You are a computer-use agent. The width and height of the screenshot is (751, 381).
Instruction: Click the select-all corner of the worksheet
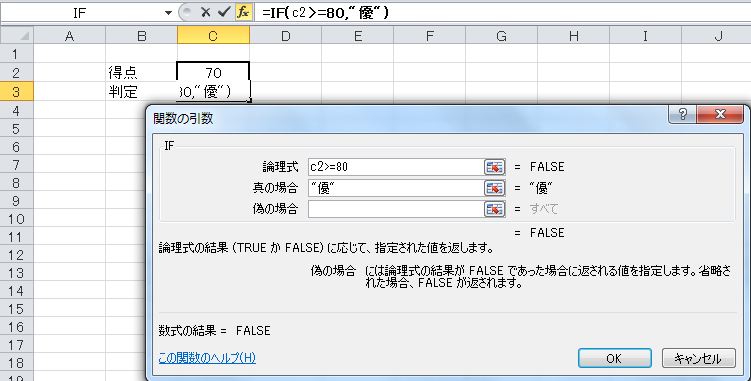click(x=17, y=35)
